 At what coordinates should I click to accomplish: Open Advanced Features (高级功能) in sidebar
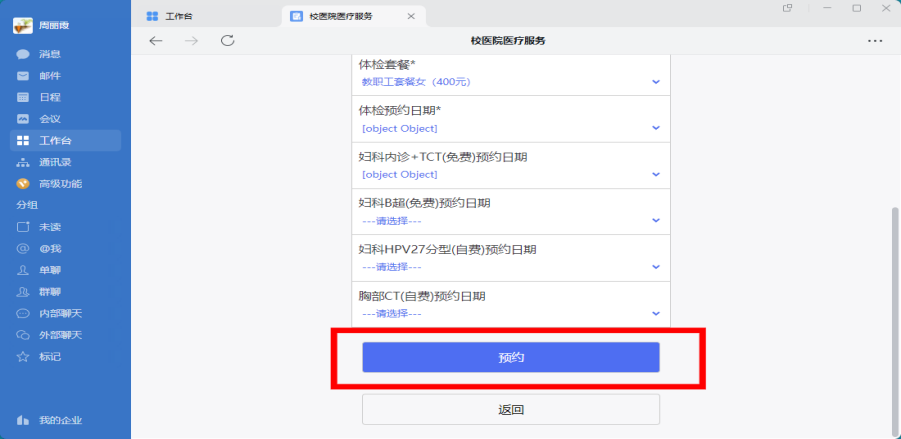(59, 184)
